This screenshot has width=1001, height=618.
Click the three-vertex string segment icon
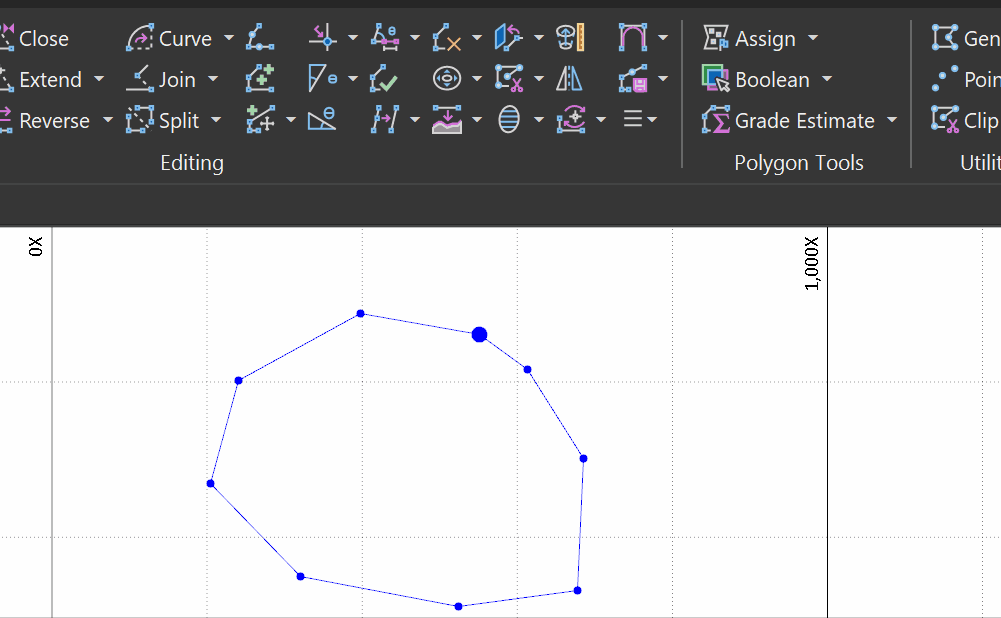pyautogui.click(x=260, y=38)
